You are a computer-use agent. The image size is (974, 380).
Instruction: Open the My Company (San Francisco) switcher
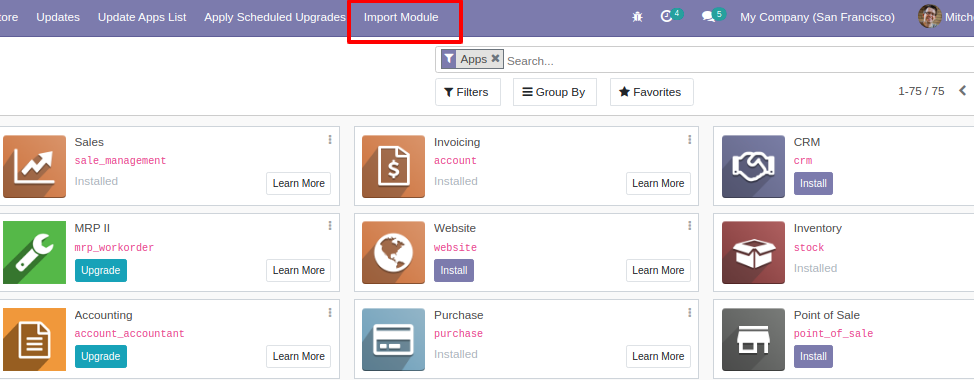817,17
